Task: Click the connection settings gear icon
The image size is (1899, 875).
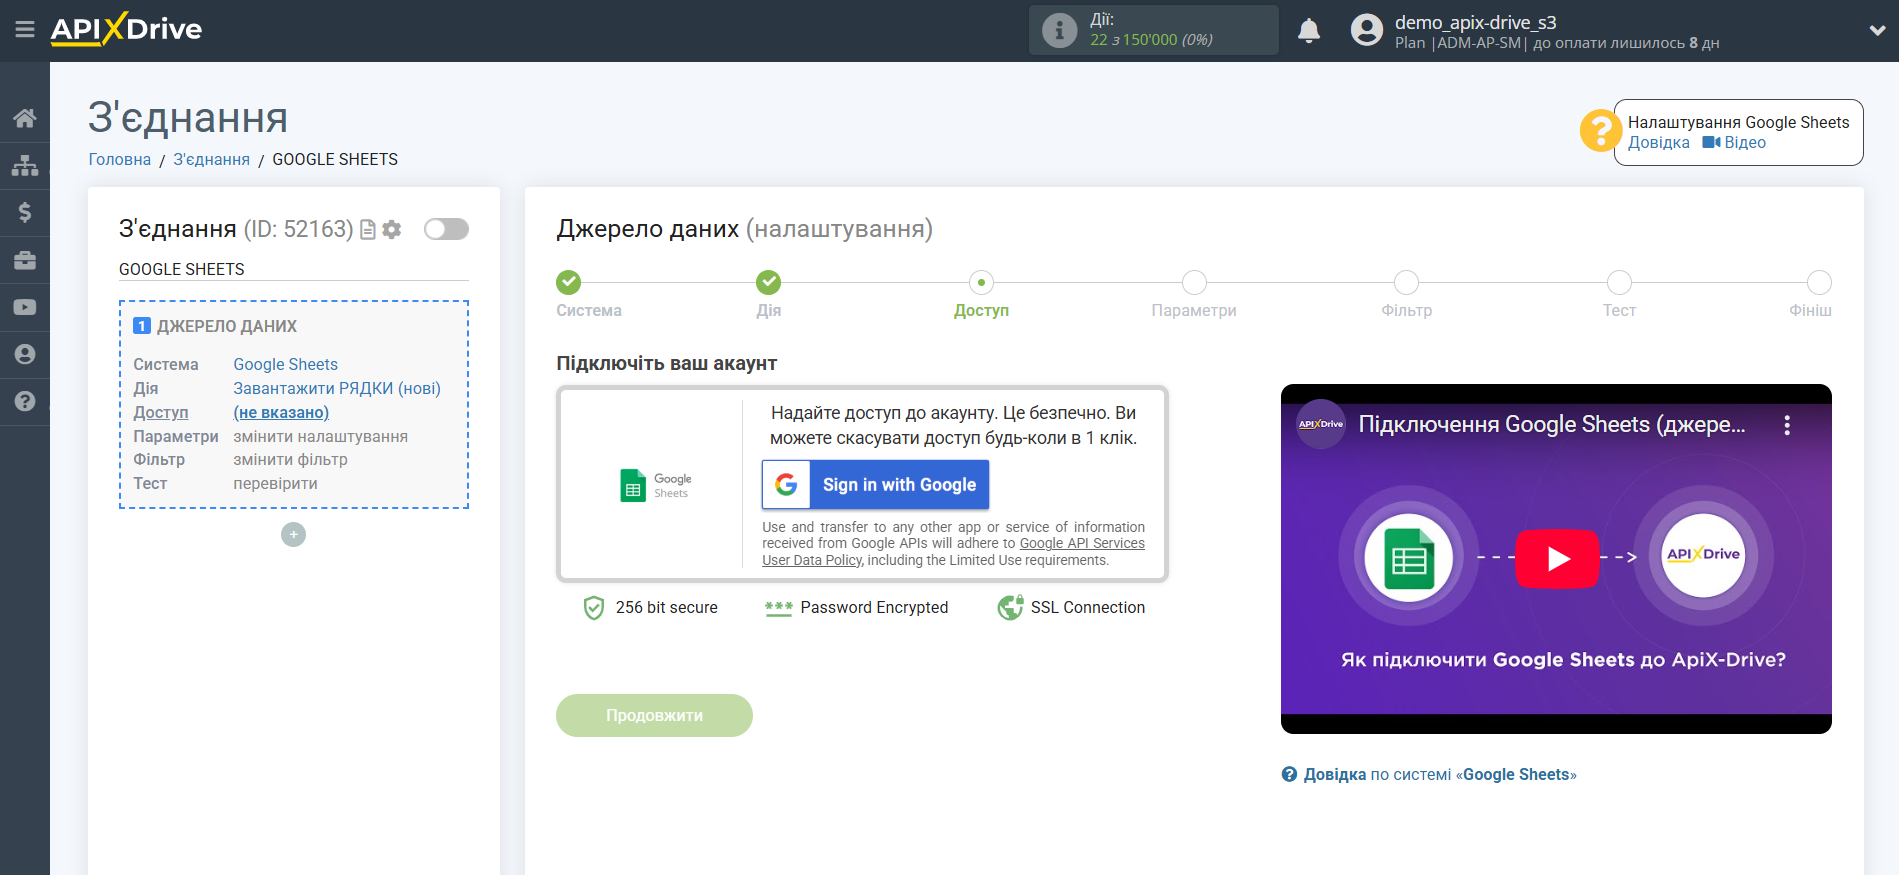Action: tap(392, 230)
